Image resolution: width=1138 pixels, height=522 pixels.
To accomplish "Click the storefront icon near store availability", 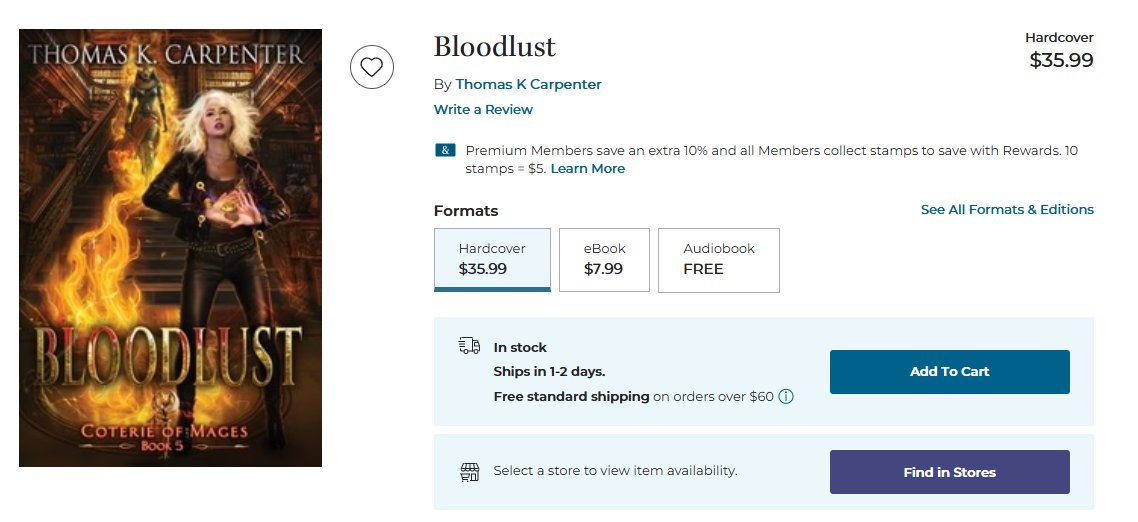I will (470, 472).
